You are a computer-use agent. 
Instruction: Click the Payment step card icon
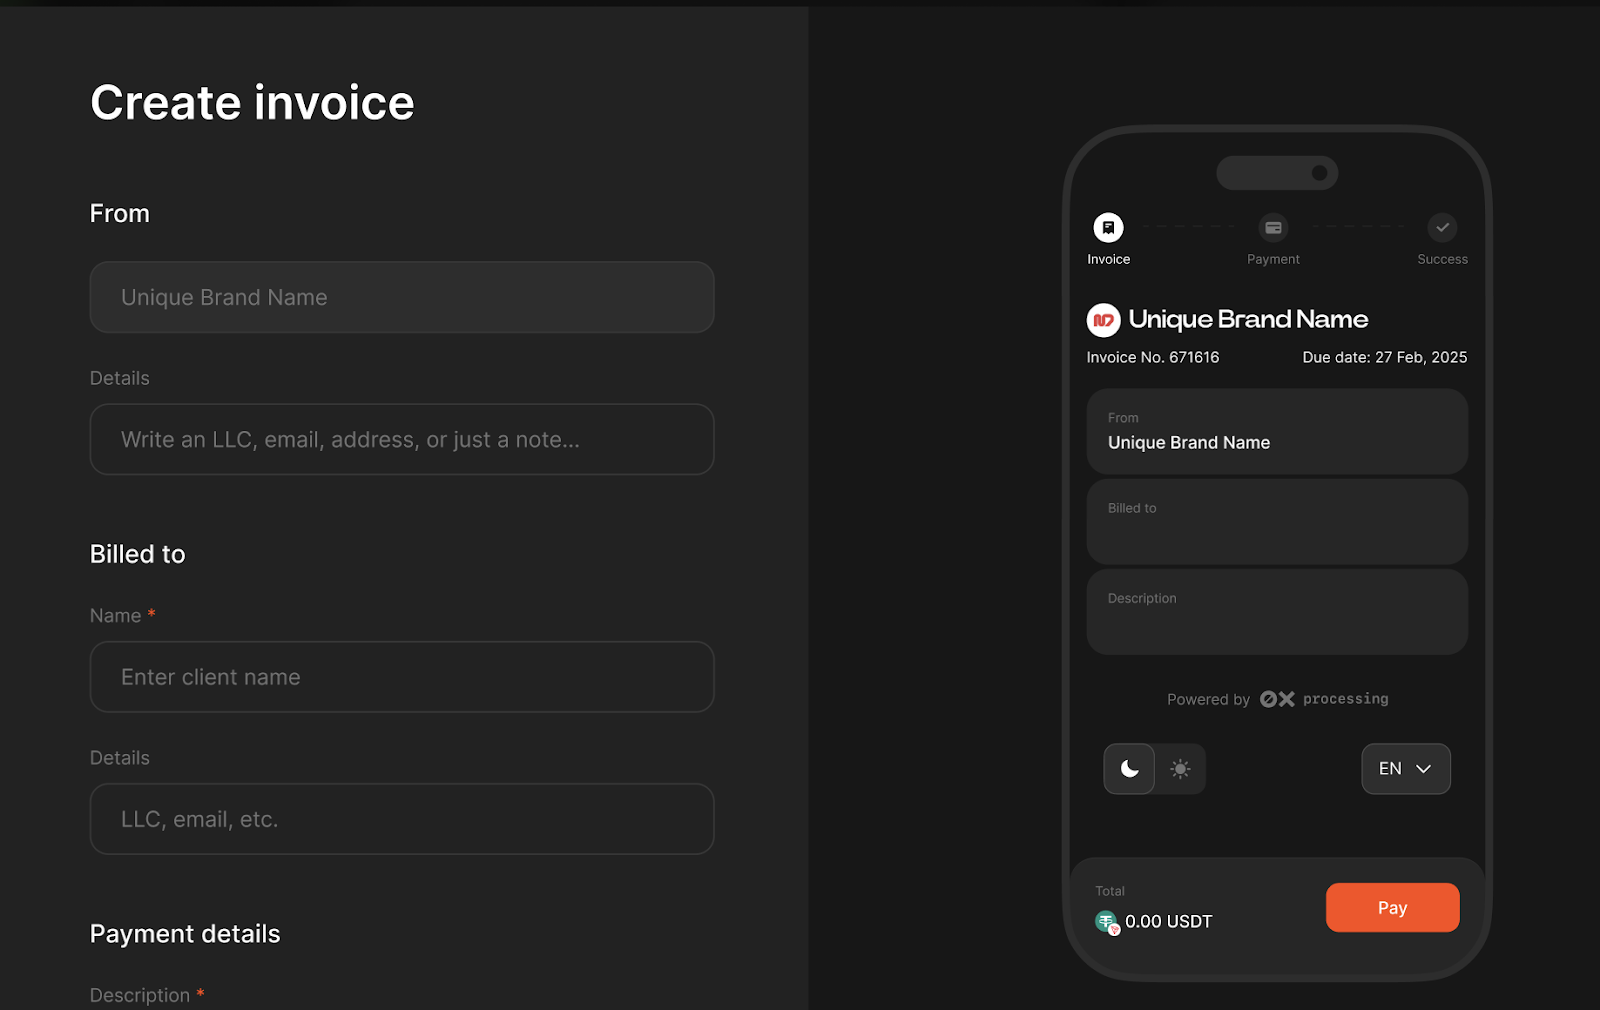[1273, 228]
